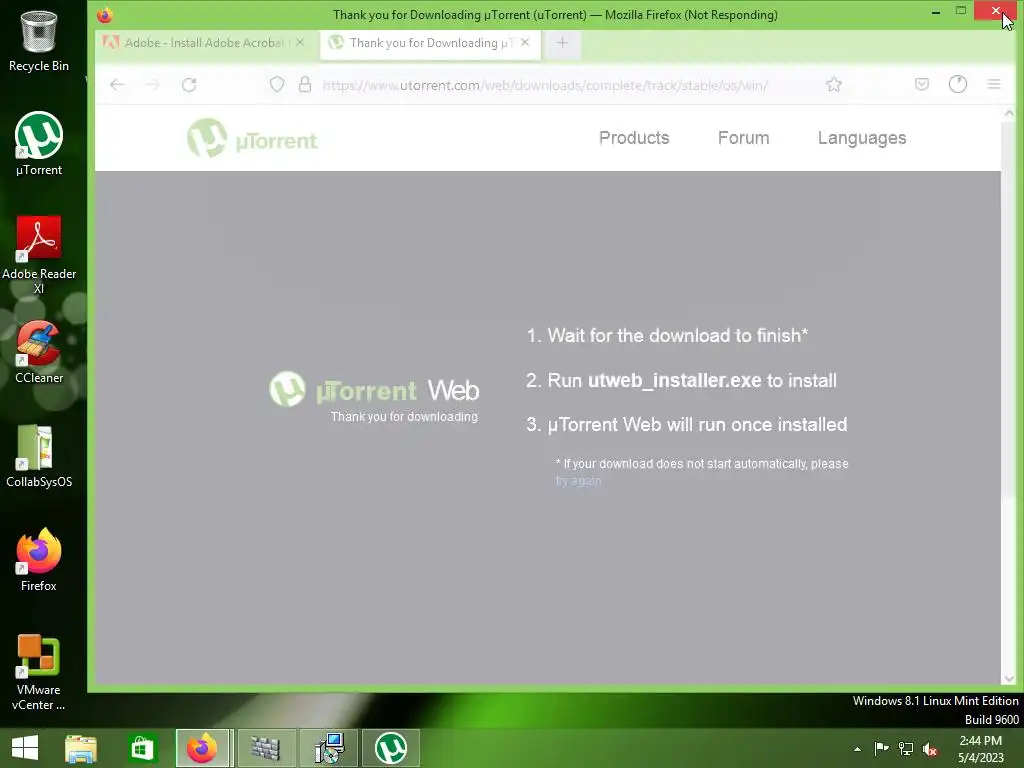
Task: Switch to the µTorrent taskbar app
Action: (391, 748)
